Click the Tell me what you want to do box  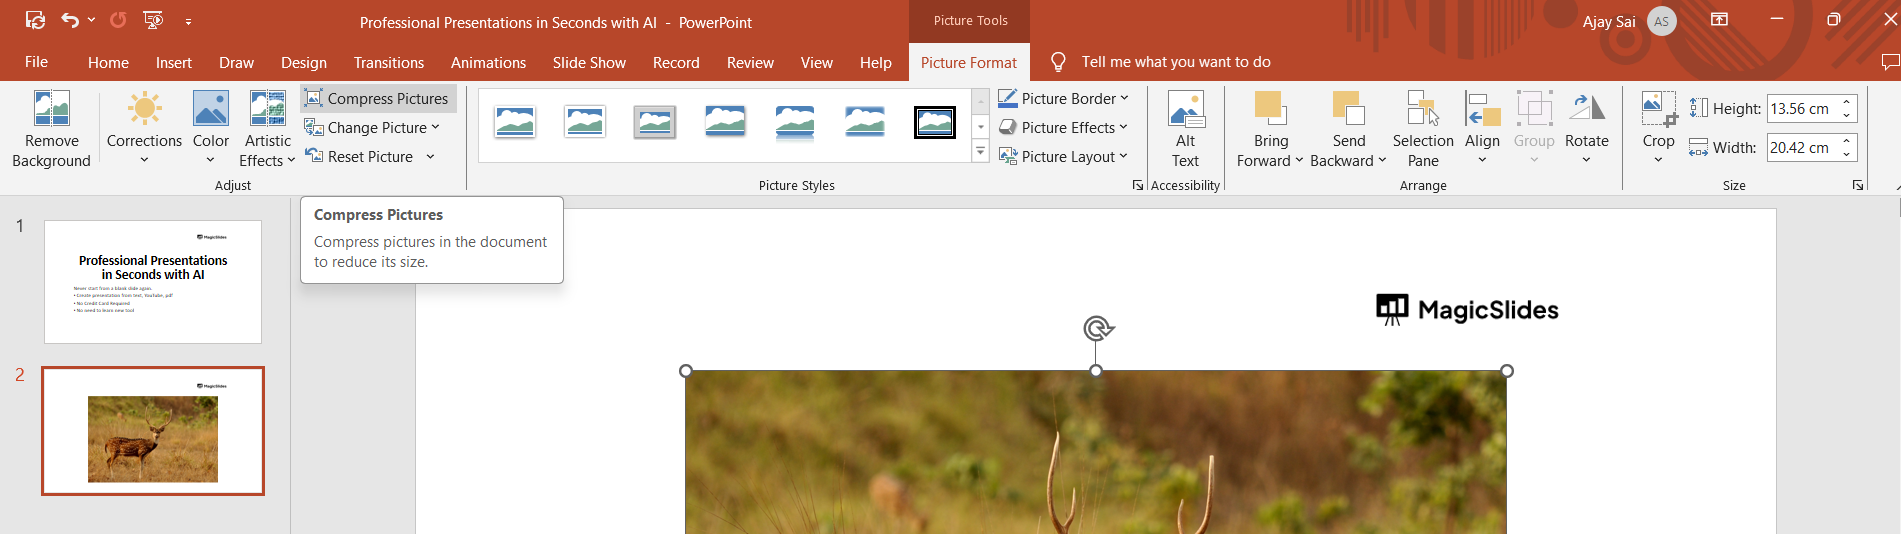[x=1175, y=62]
